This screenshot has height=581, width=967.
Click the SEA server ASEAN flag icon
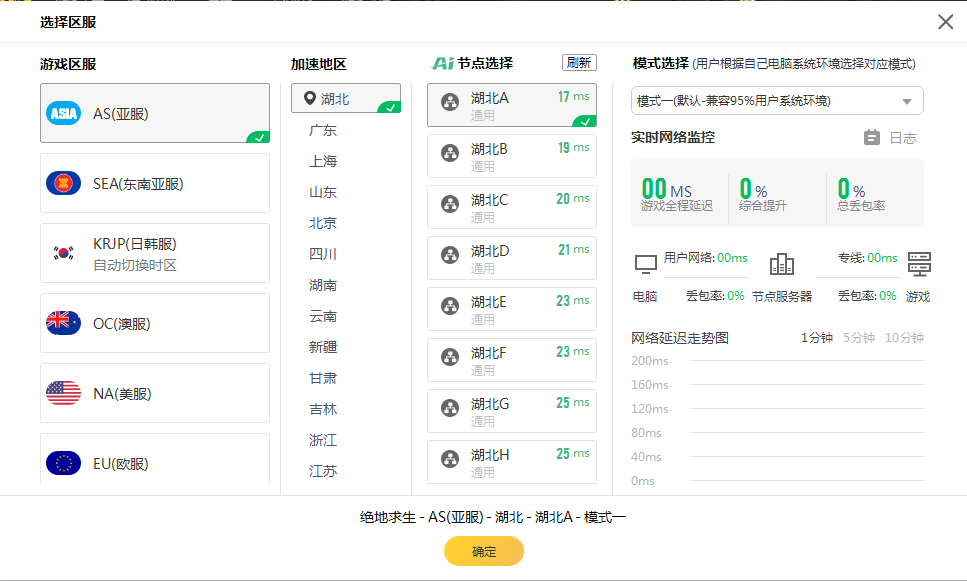[x=64, y=183]
